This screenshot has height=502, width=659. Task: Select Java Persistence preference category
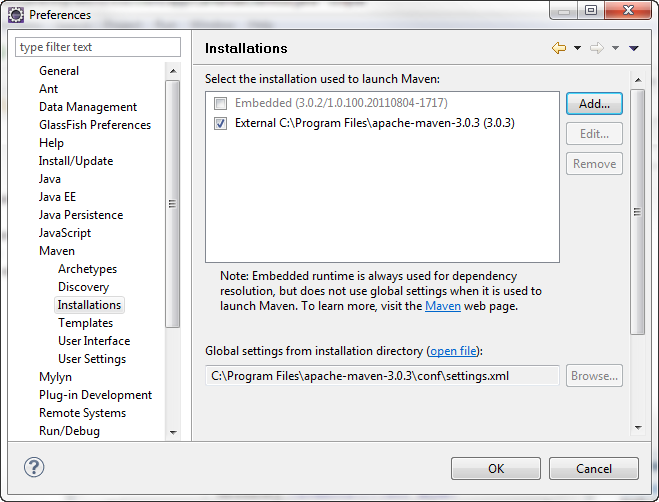tap(81, 215)
